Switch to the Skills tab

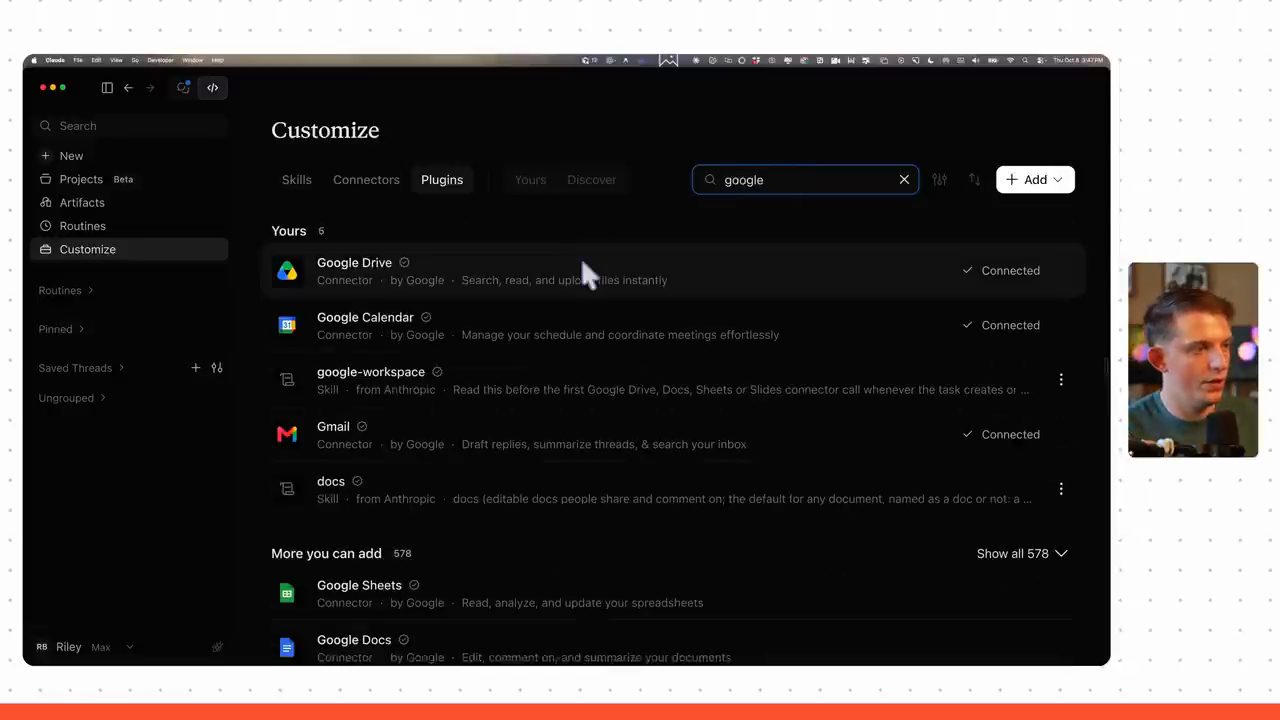pos(296,180)
